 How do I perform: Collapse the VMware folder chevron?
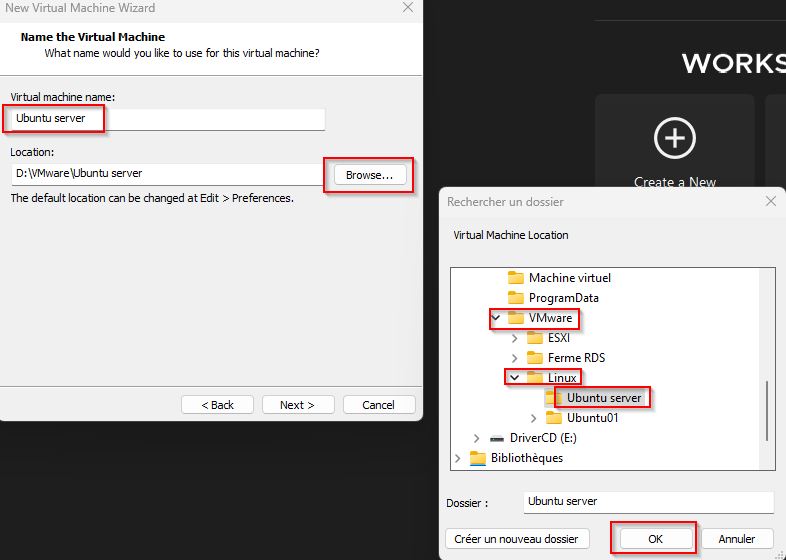496,318
